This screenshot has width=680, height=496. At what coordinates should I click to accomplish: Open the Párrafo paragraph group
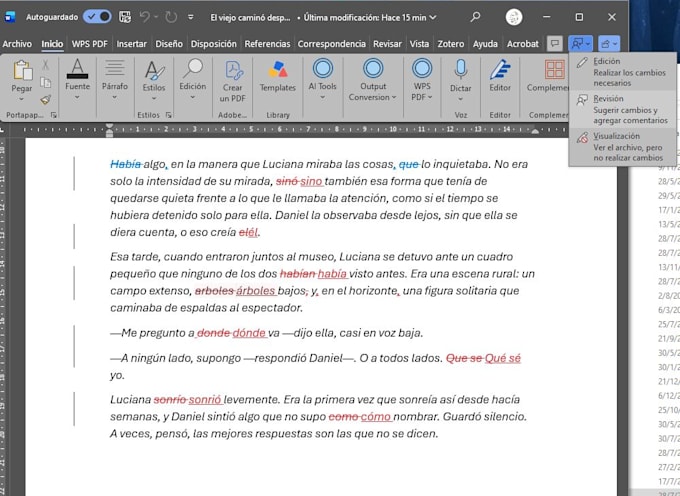point(115,79)
